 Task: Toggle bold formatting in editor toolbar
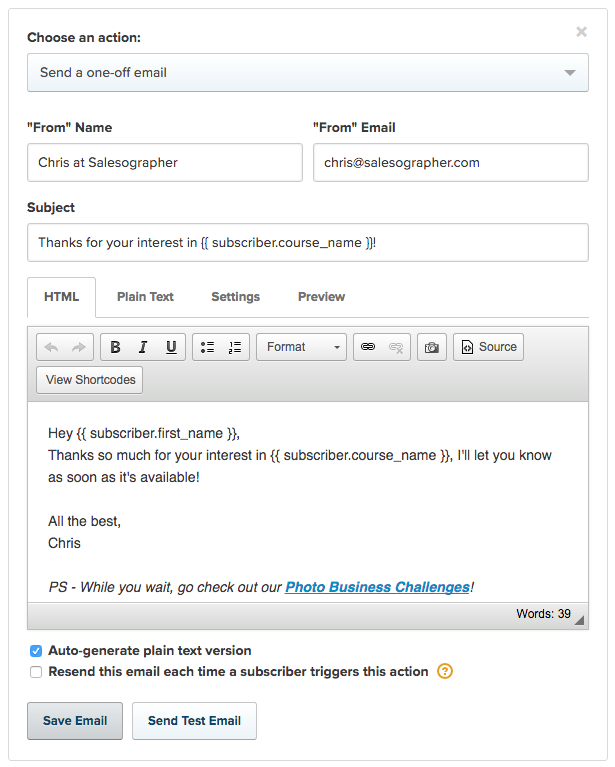click(115, 347)
